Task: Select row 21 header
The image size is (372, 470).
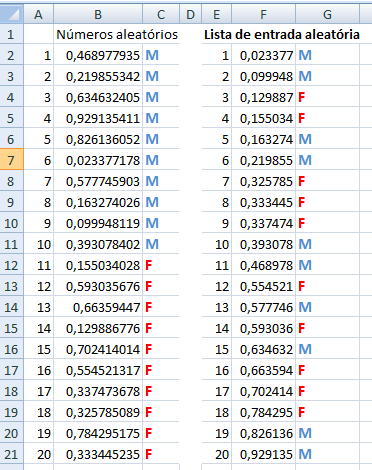Action: click(x=12, y=454)
